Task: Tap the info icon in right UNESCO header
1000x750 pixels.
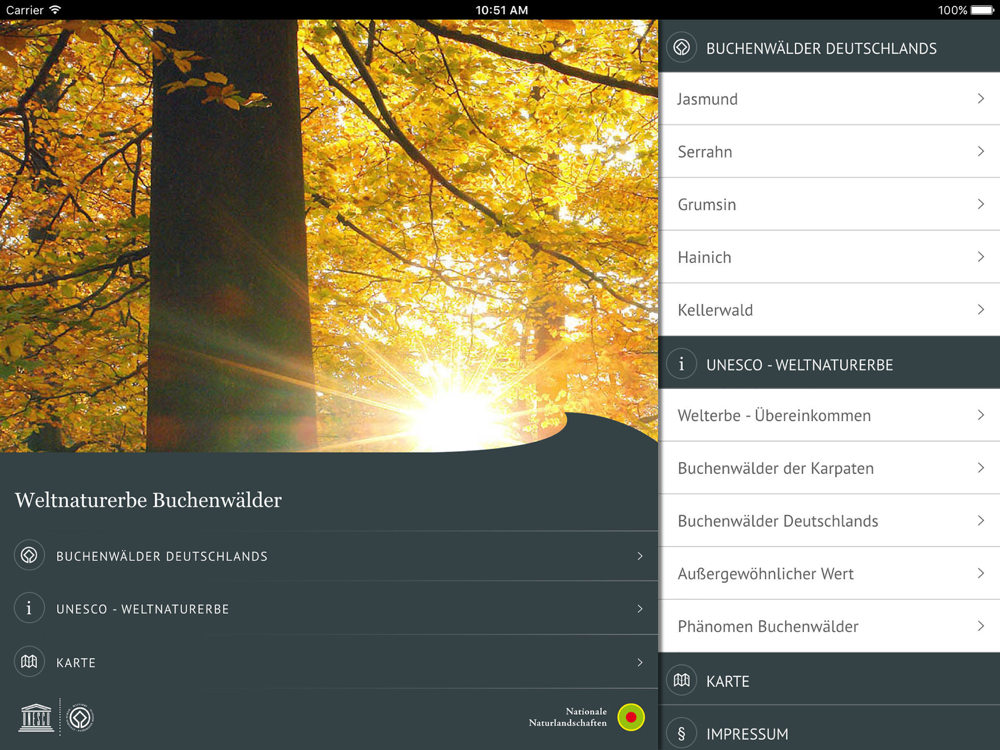Action: click(x=681, y=364)
